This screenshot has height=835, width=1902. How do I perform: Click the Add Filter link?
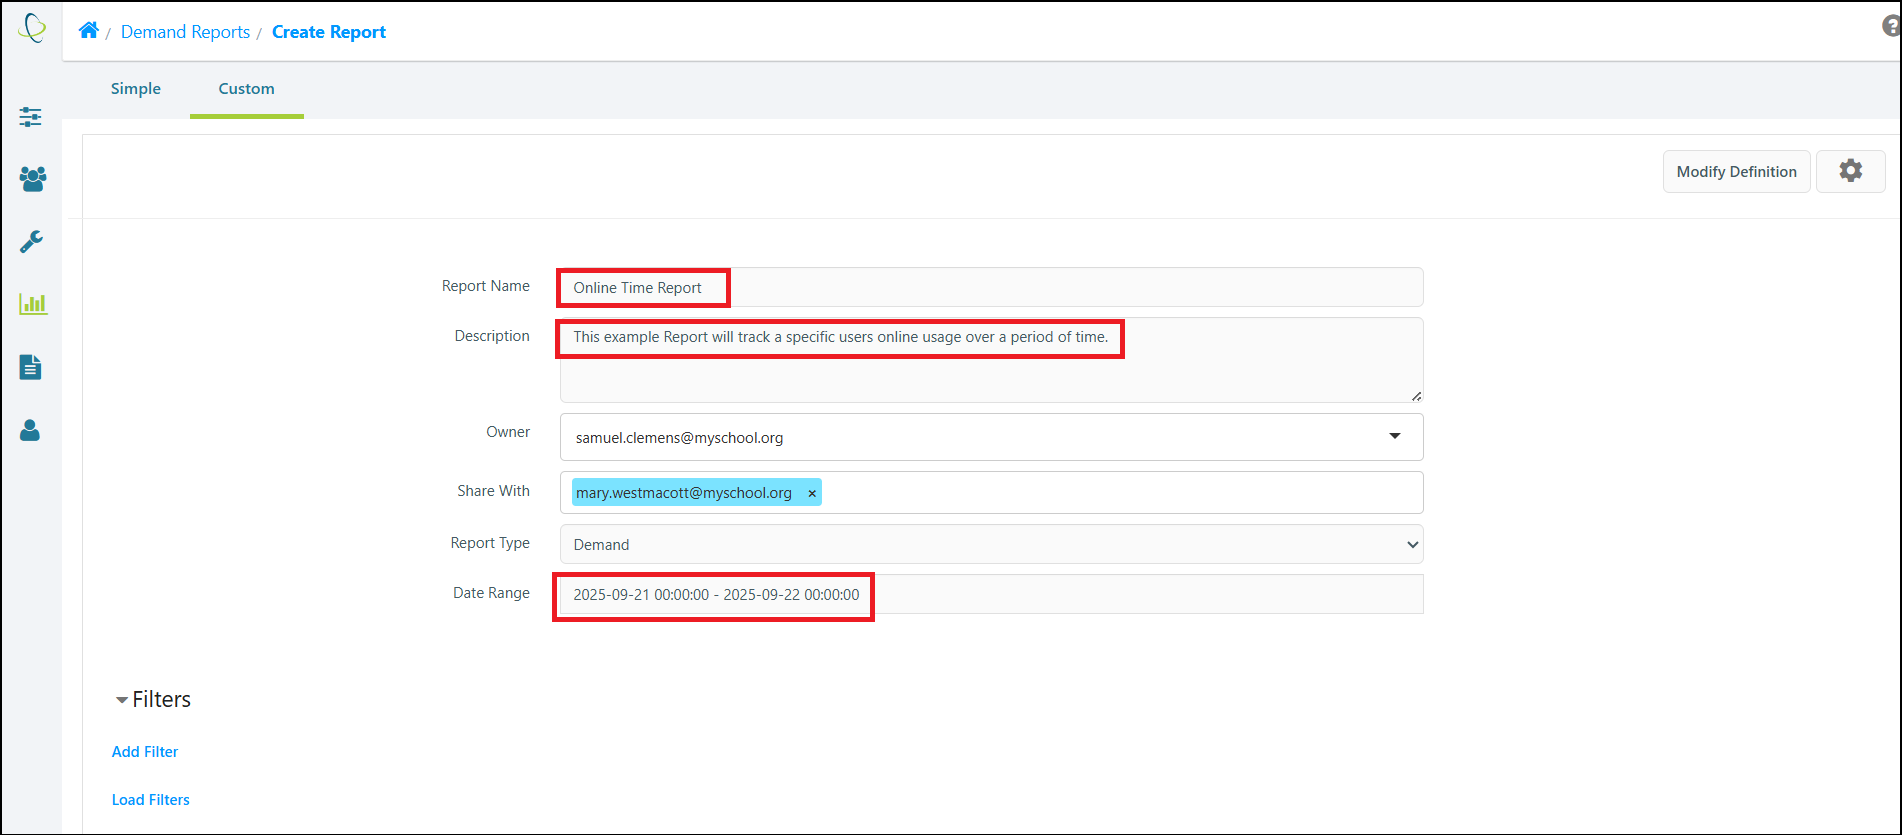(145, 752)
